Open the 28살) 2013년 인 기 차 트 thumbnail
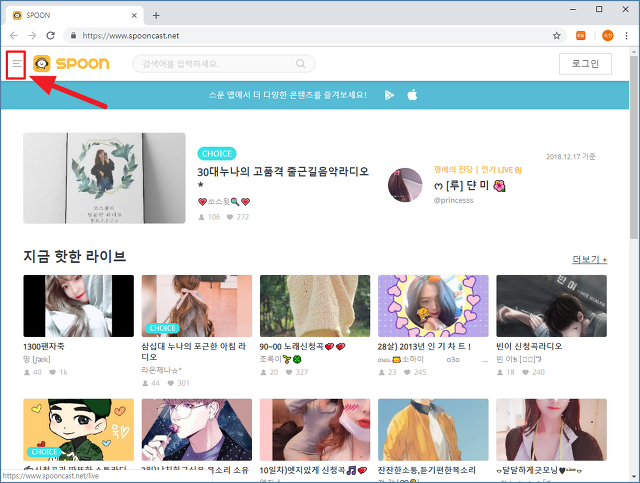This screenshot has width=640, height=483. point(433,306)
